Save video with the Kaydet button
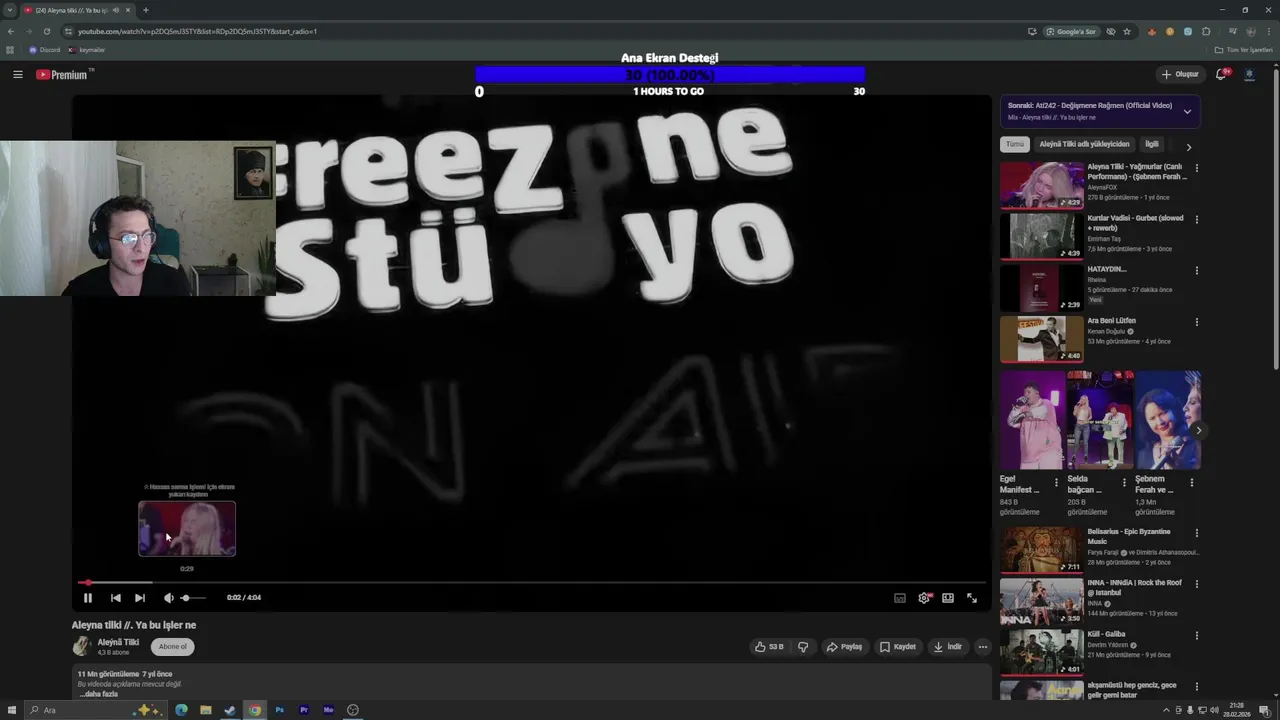This screenshot has width=1280, height=720. 897,647
